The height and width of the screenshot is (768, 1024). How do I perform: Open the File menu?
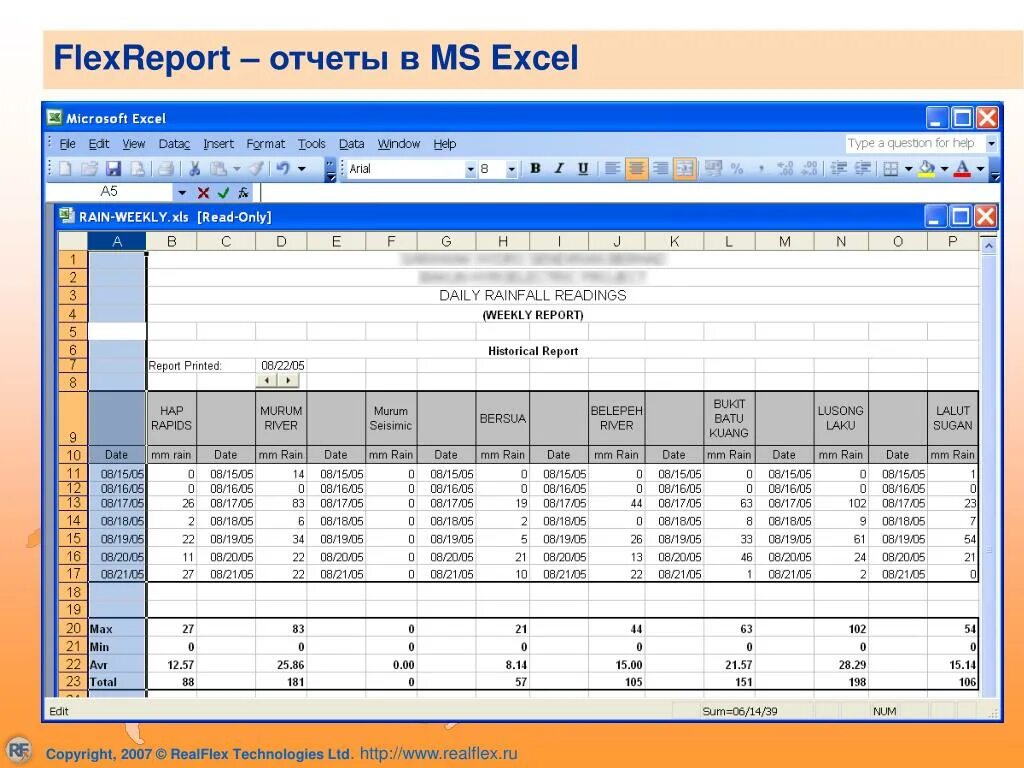(x=67, y=144)
